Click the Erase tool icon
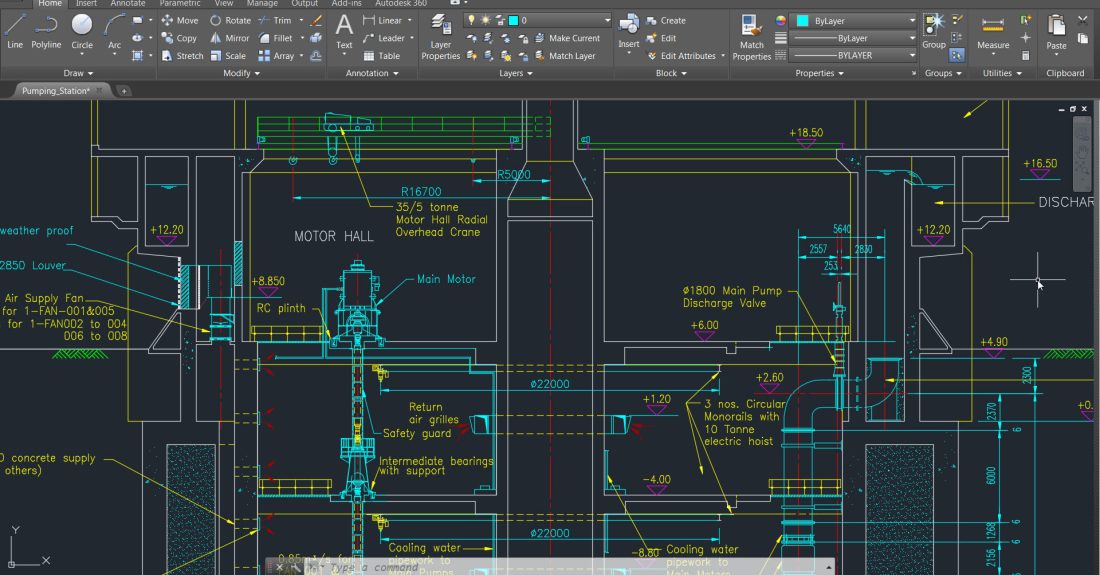The width and height of the screenshot is (1100, 575). click(316, 20)
